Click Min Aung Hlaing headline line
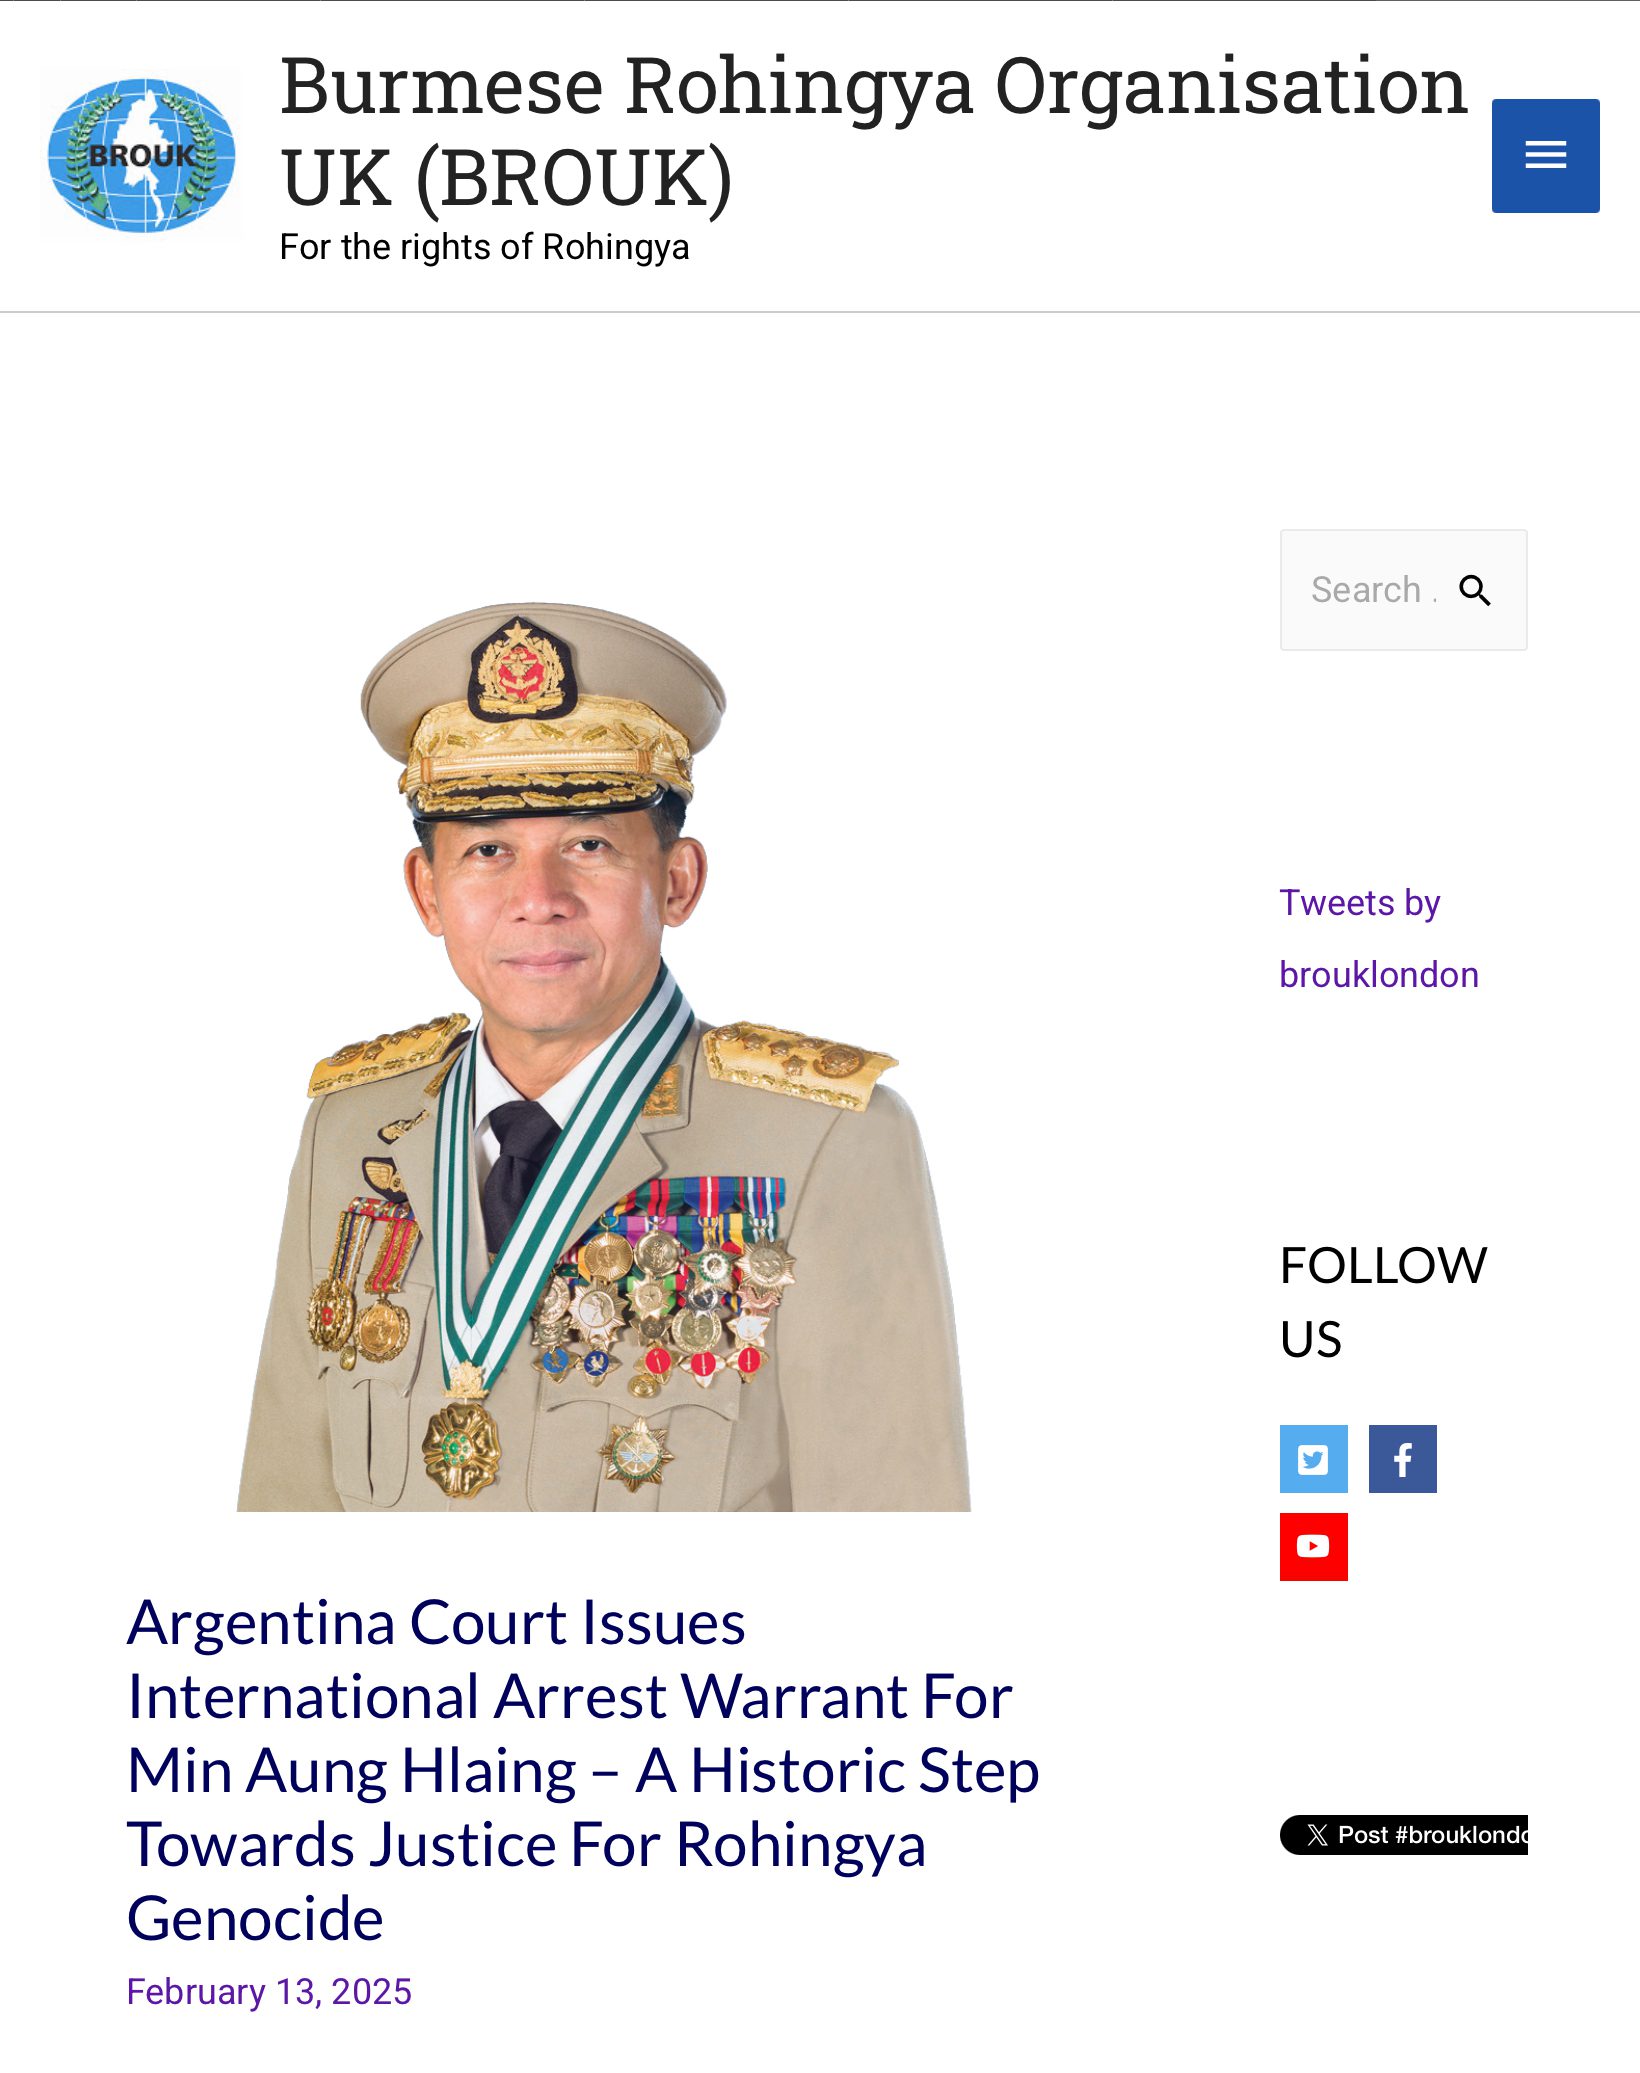This screenshot has width=1640, height=2073. (x=583, y=1771)
